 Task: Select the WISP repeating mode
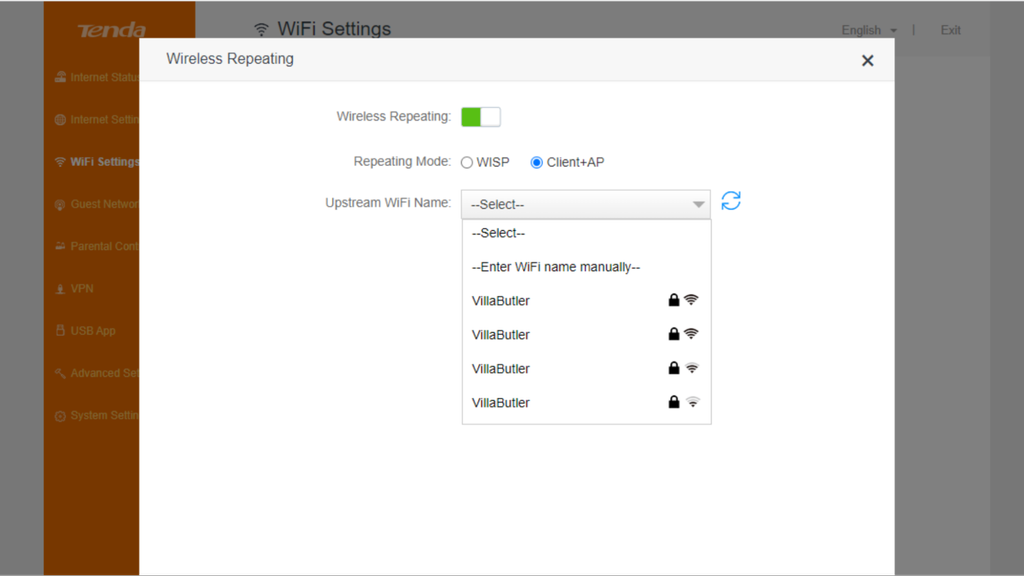(467, 161)
